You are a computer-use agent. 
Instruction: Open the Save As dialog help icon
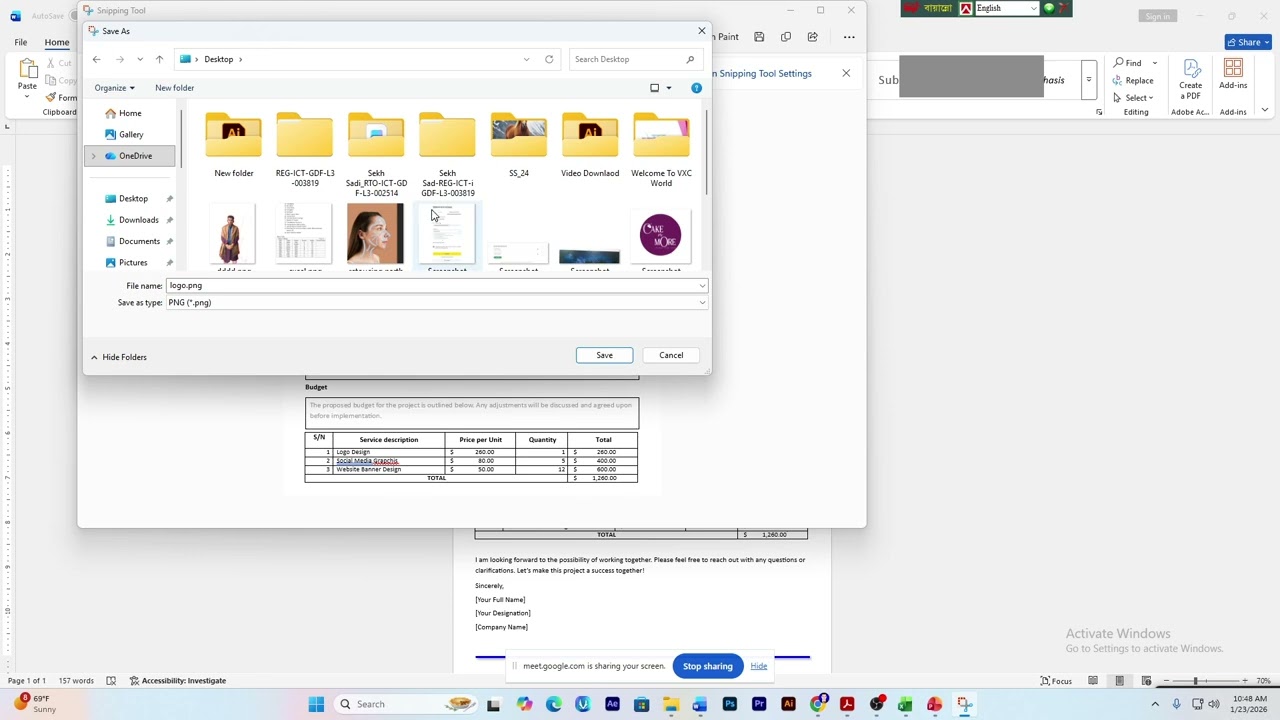pyautogui.click(x=696, y=88)
